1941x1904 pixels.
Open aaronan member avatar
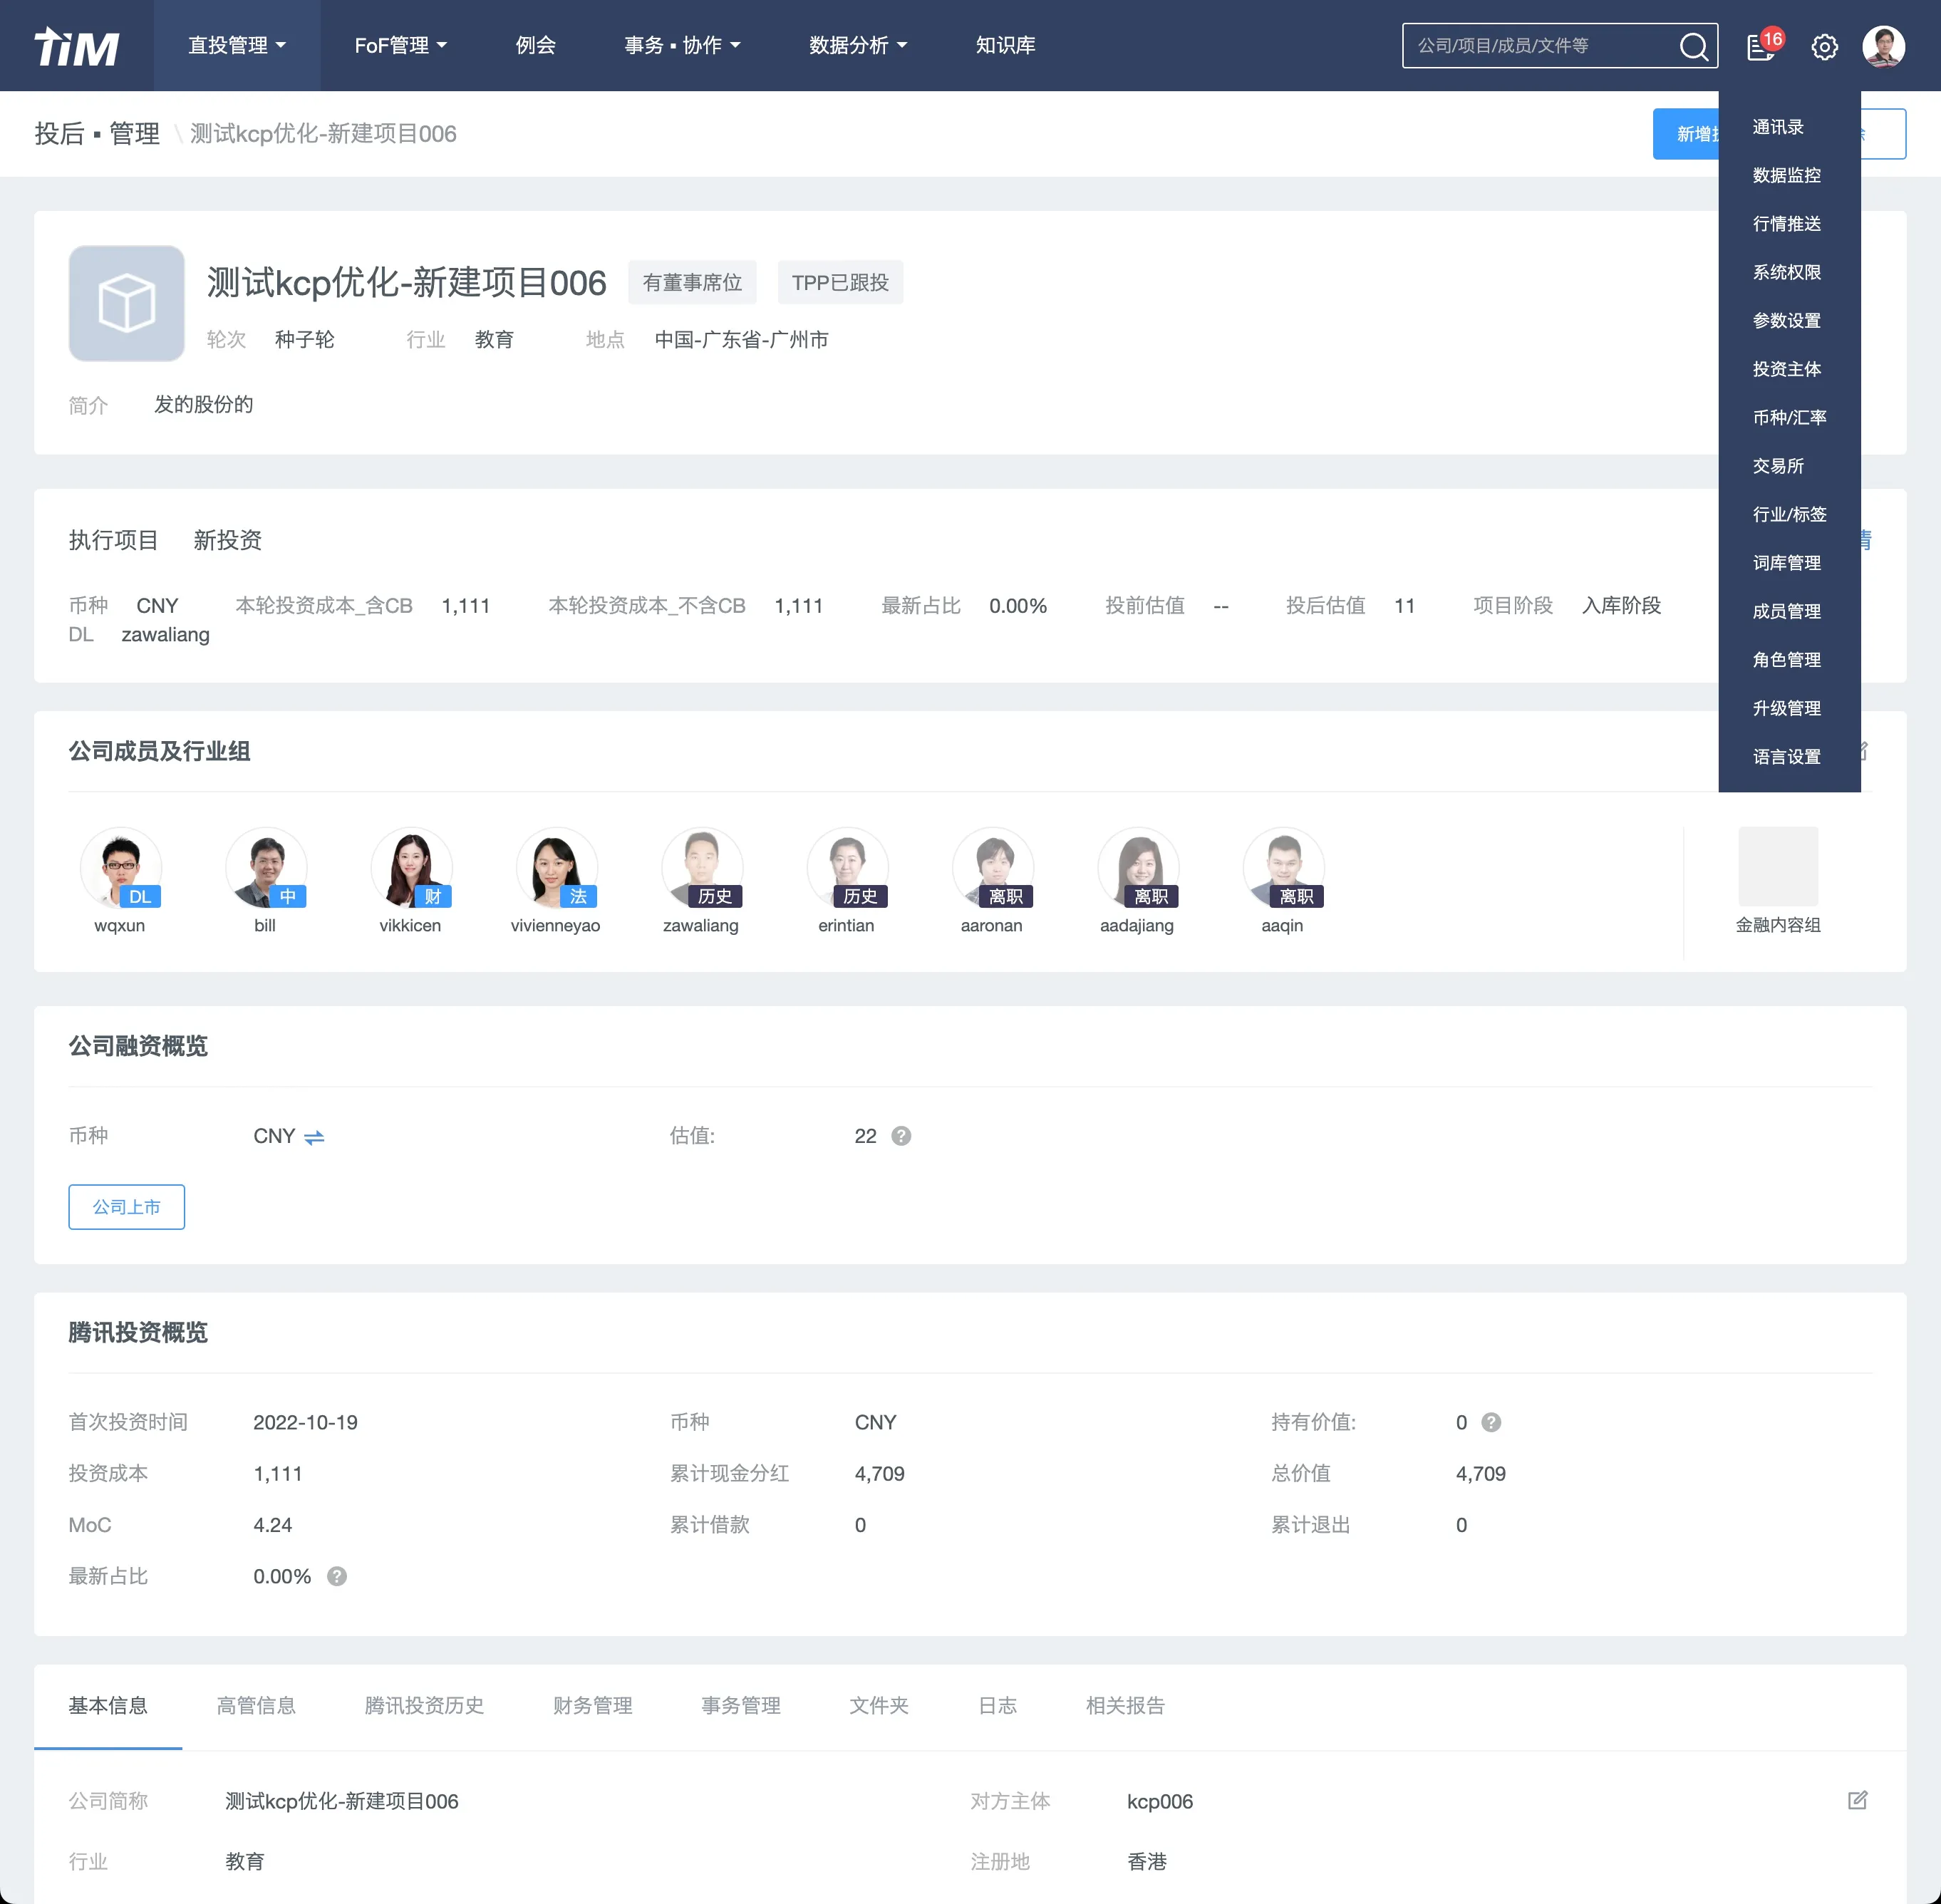click(x=992, y=867)
